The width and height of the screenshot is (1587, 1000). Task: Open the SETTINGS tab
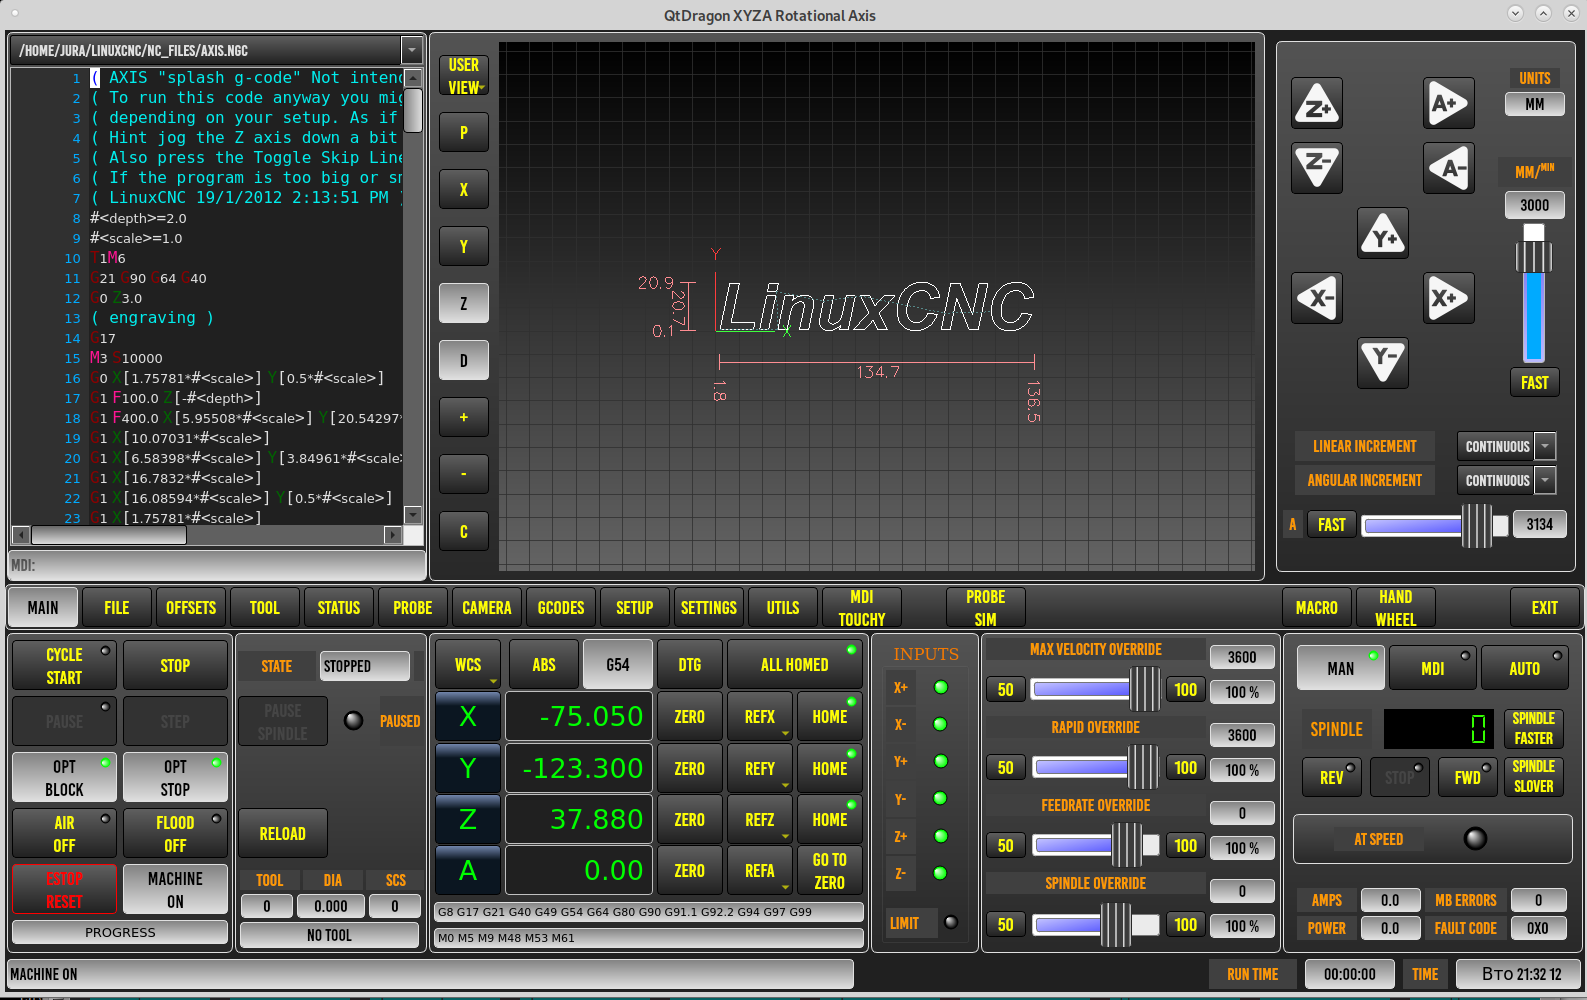709,607
